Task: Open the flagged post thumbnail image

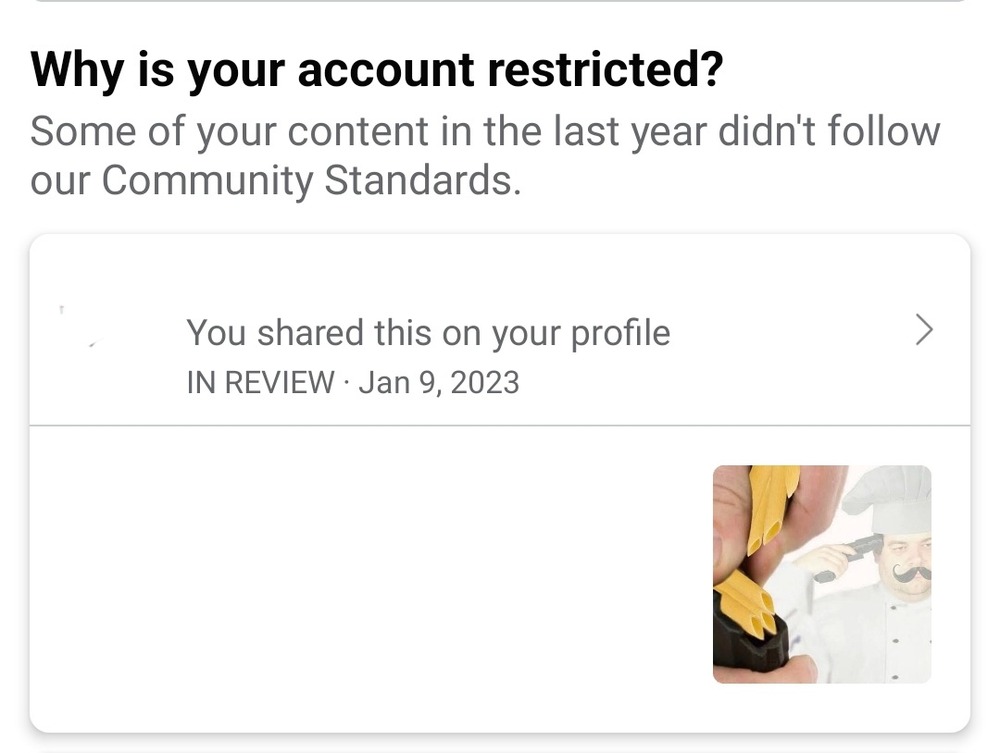Action: (x=821, y=574)
